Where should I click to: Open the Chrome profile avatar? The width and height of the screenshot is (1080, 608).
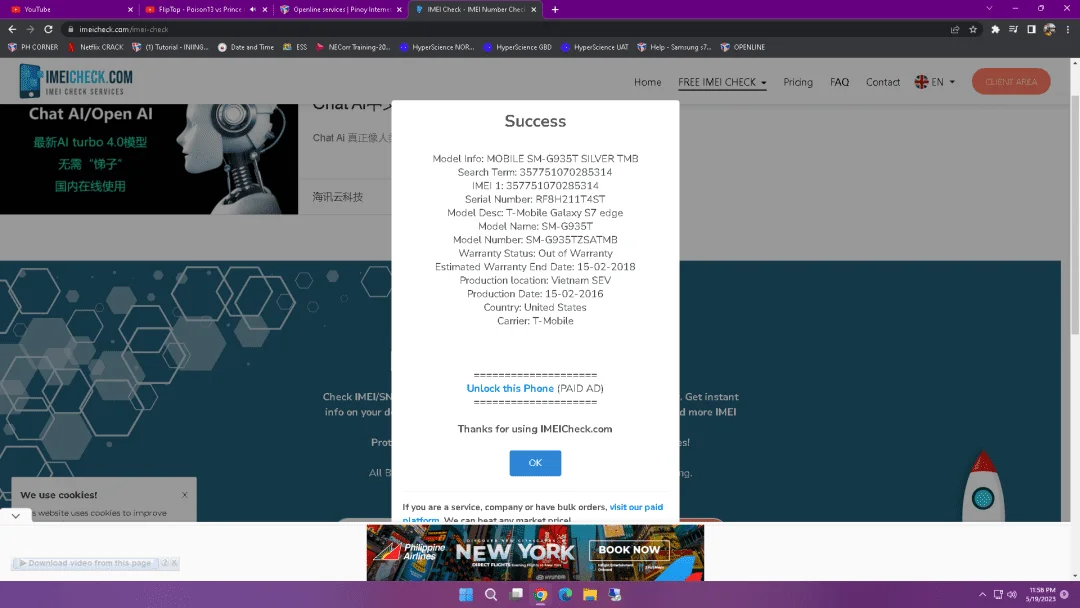pyautogui.click(x=1049, y=29)
